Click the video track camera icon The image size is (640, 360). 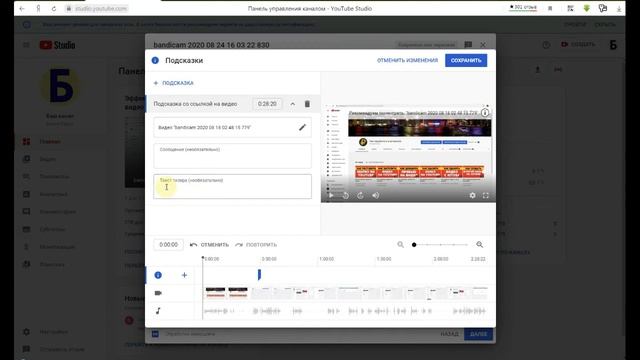158,293
